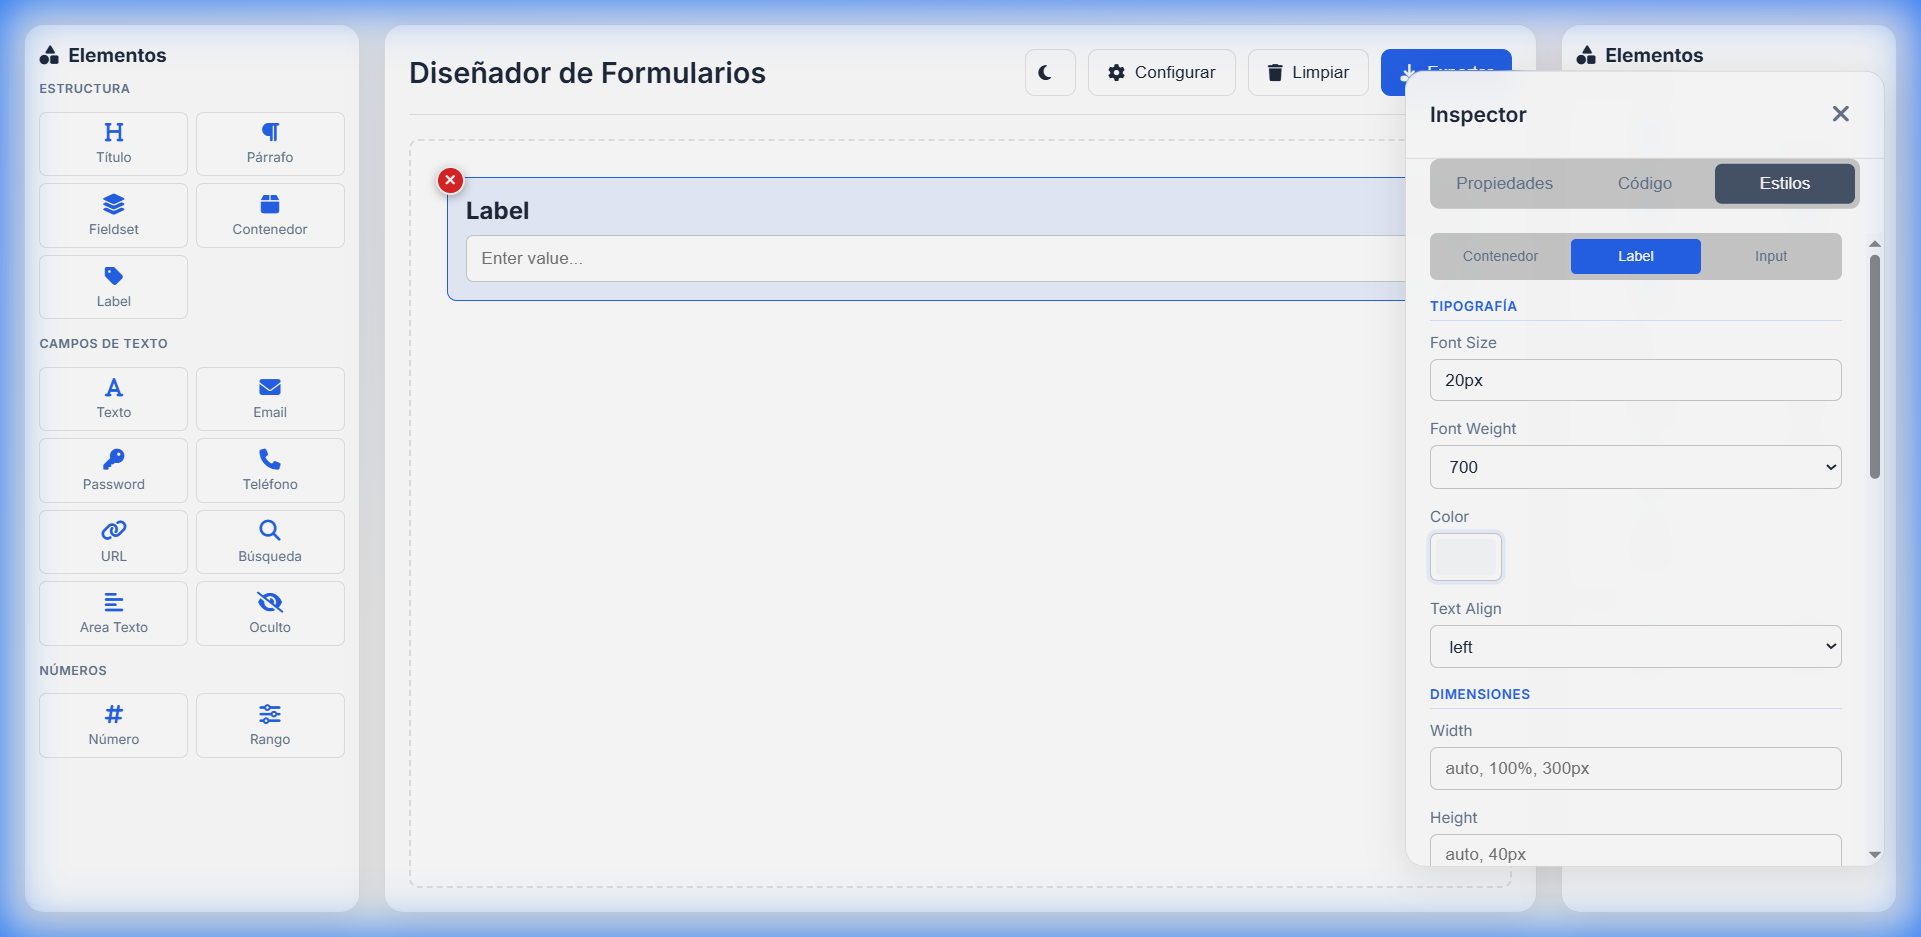This screenshot has width=1921, height=937.
Task: Select the Password field element
Action: click(113, 471)
